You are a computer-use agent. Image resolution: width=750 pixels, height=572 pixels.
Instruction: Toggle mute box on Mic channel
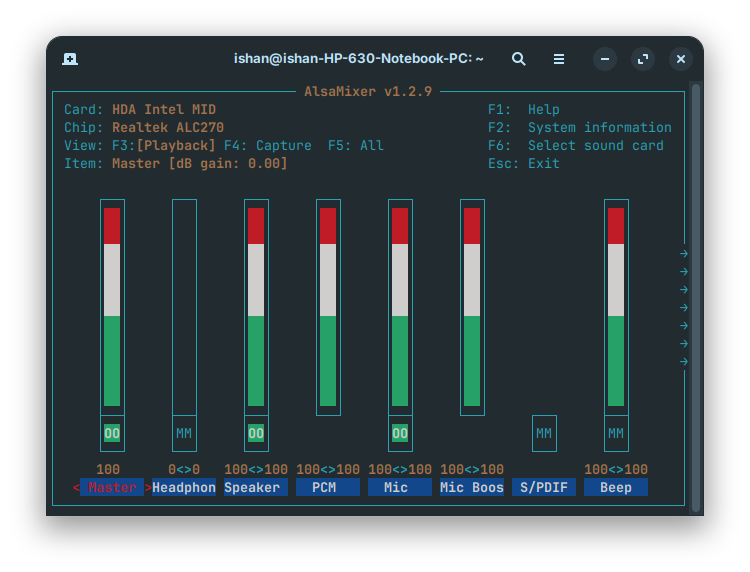(400, 433)
